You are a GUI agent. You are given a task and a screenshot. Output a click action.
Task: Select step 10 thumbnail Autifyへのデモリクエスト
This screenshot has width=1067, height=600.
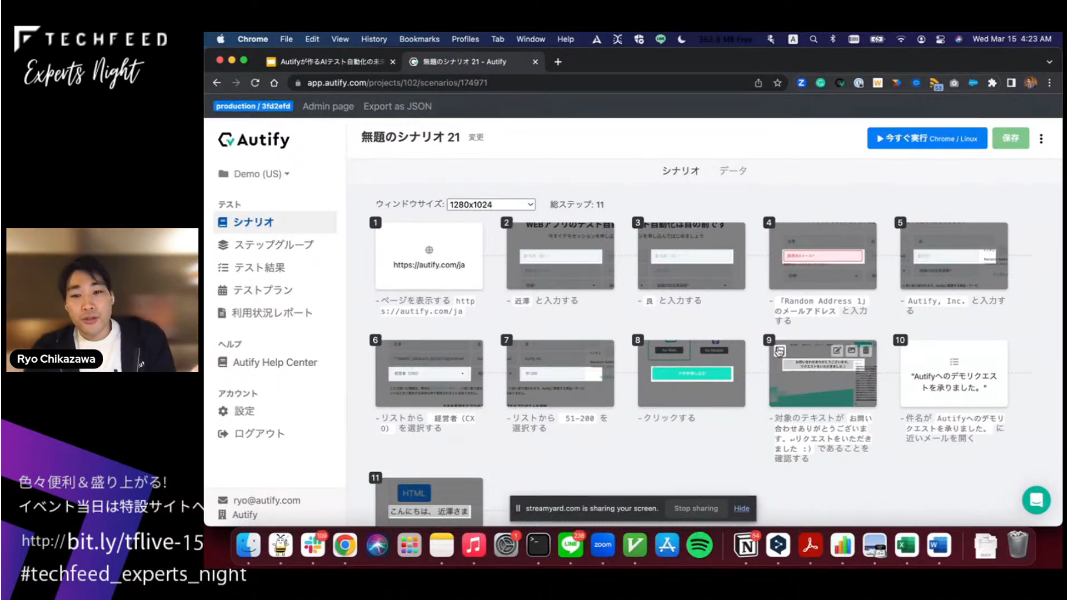(953, 373)
